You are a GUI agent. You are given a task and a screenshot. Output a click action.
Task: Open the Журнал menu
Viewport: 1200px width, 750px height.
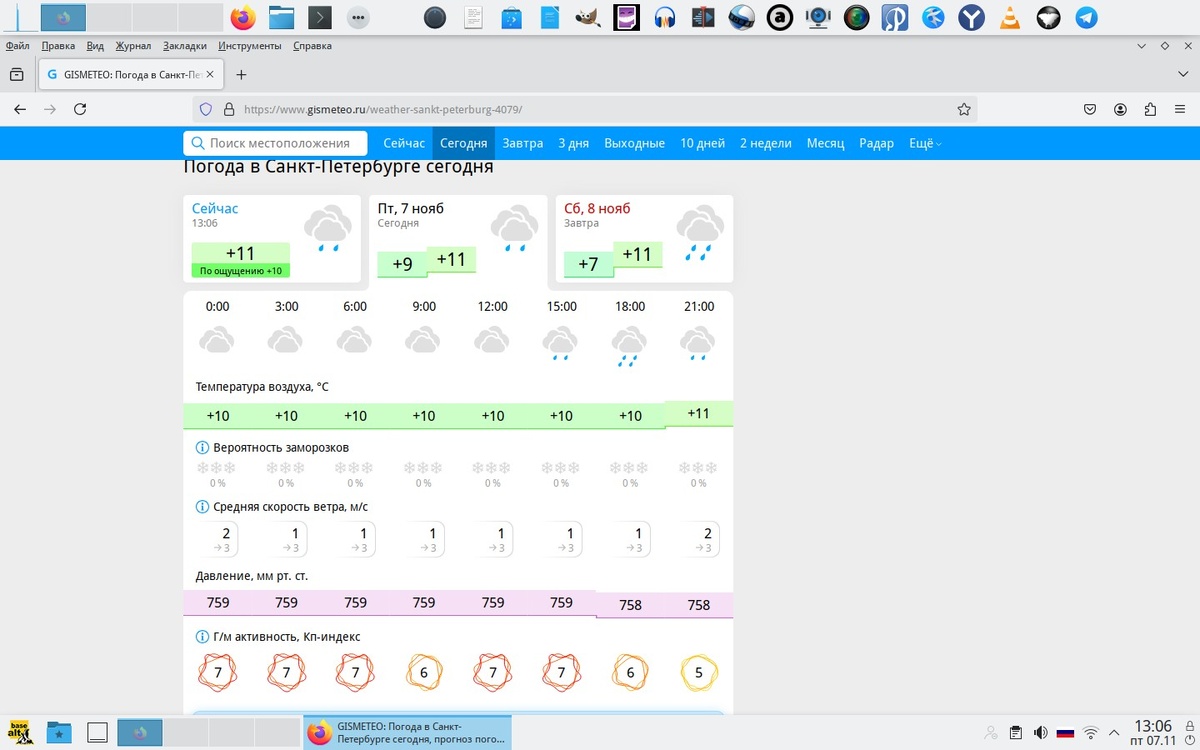click(133, 46)
